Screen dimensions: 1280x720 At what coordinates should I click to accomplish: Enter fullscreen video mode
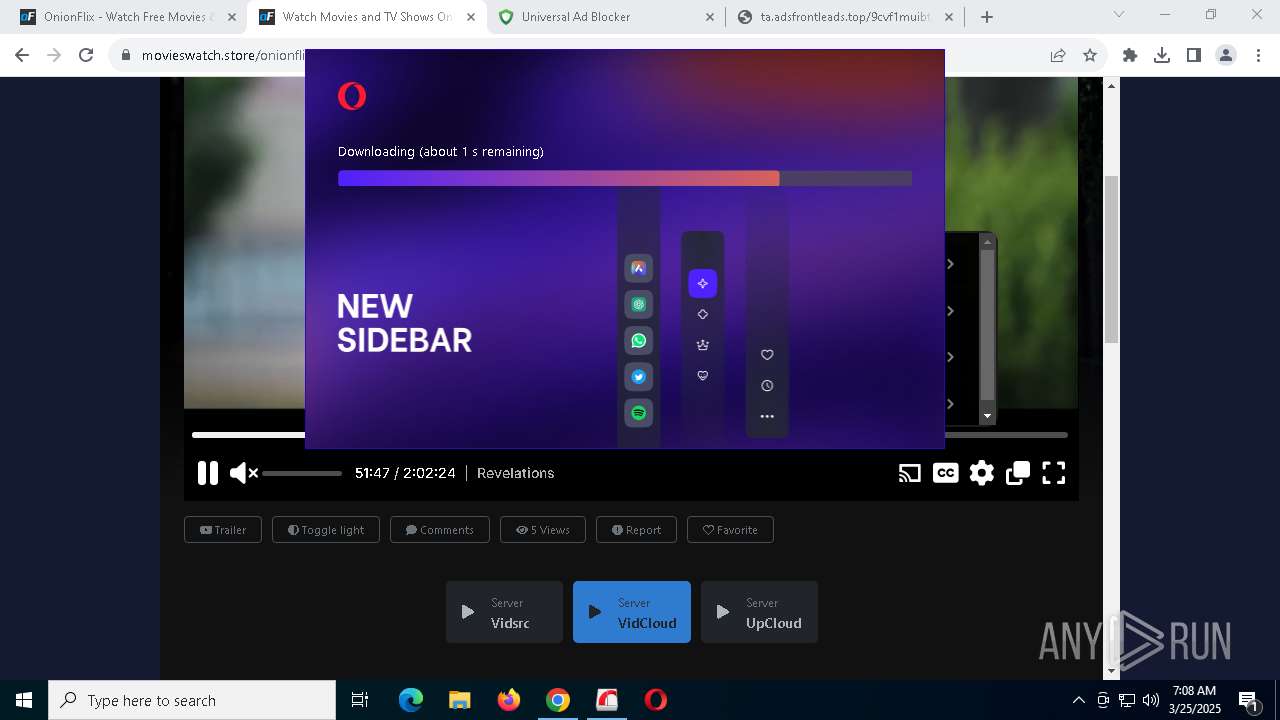tap(1054, 473)
